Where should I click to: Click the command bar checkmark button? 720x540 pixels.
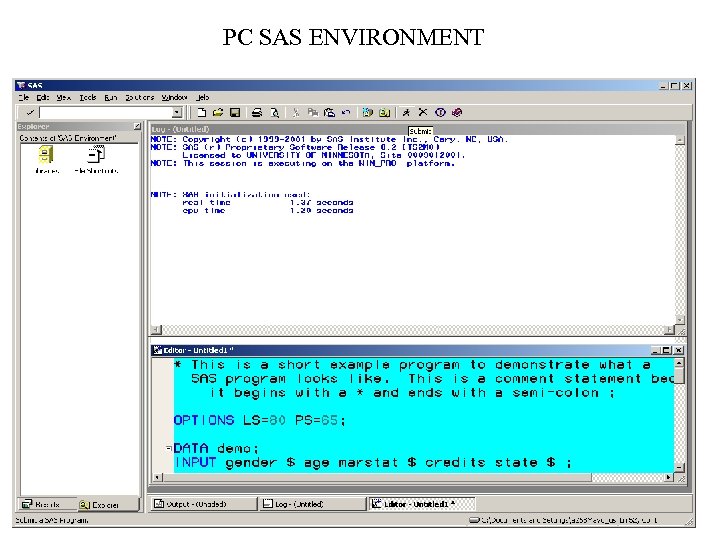click(x=30, y=112)
